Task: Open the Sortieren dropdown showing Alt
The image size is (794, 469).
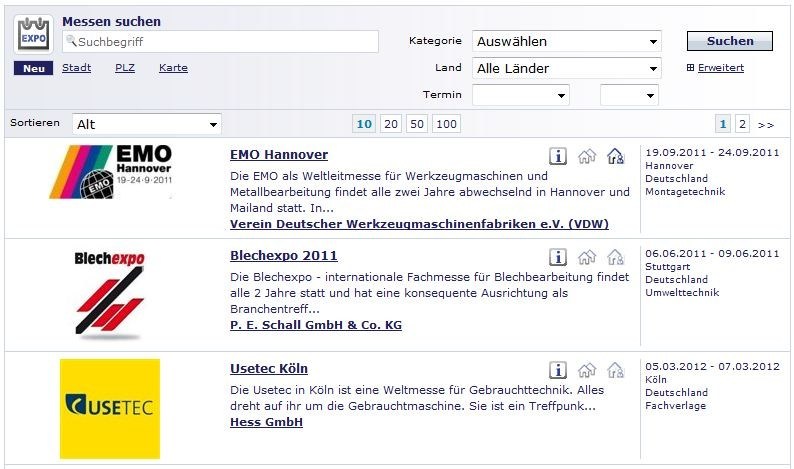Action: (x=147, y=124)
